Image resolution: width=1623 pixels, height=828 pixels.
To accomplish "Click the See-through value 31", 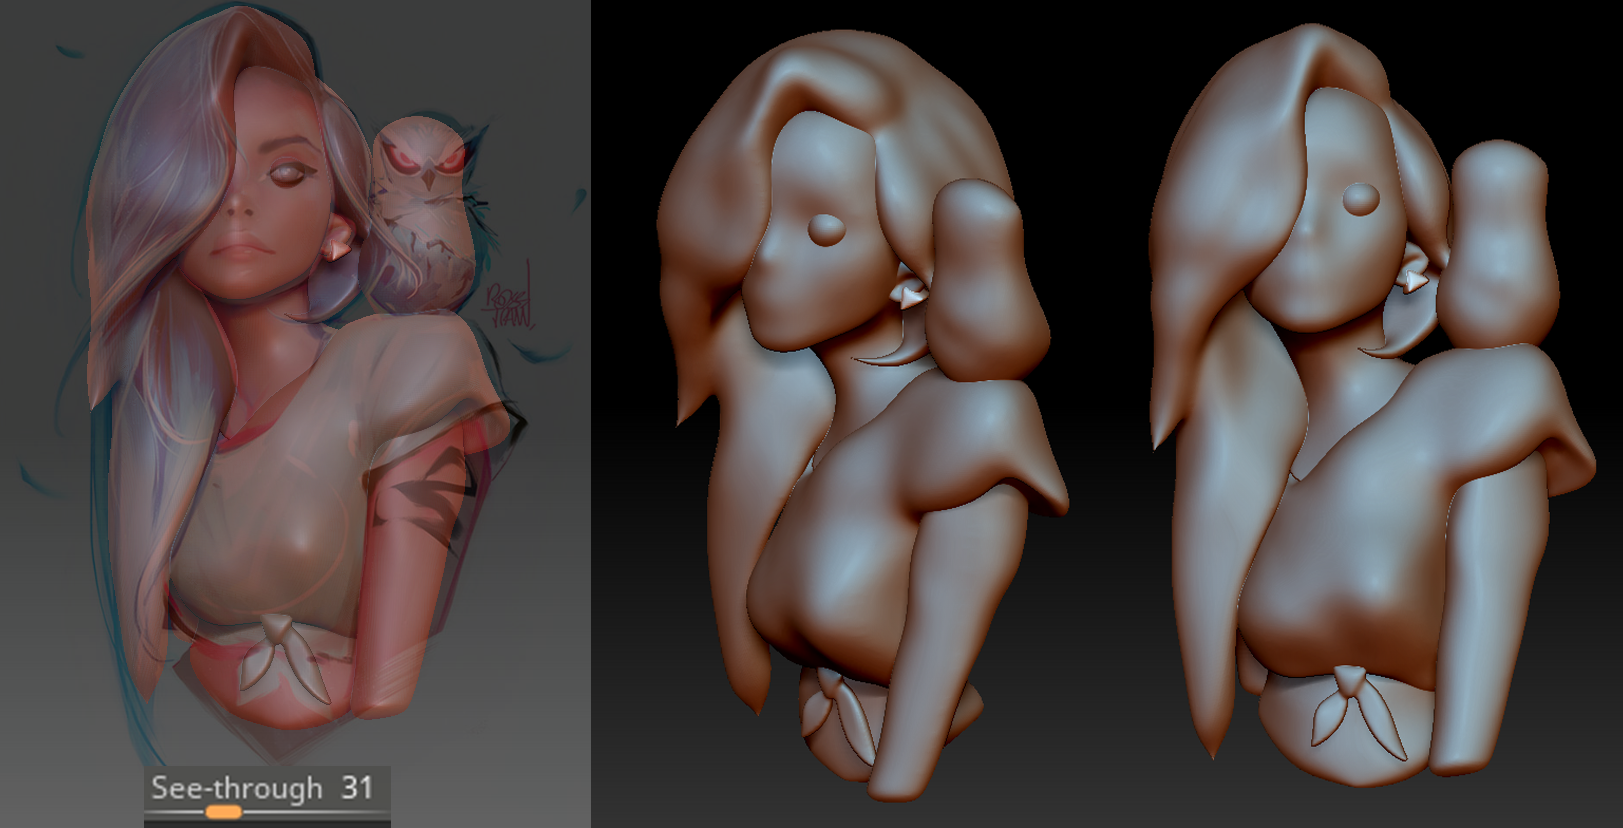I will (x=356, y=788).
